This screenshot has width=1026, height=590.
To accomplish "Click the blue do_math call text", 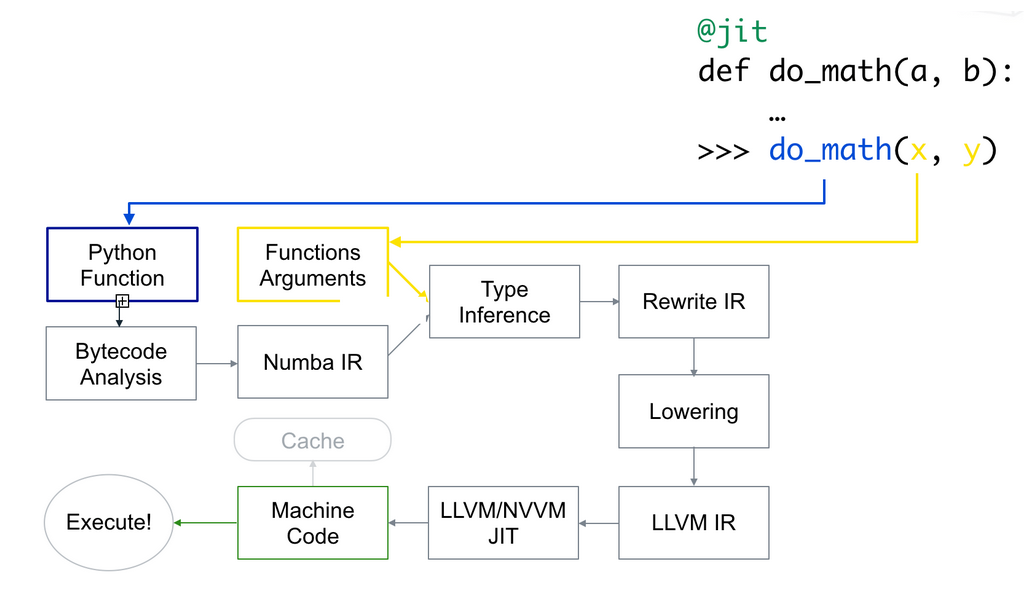I will click(830, 150).
